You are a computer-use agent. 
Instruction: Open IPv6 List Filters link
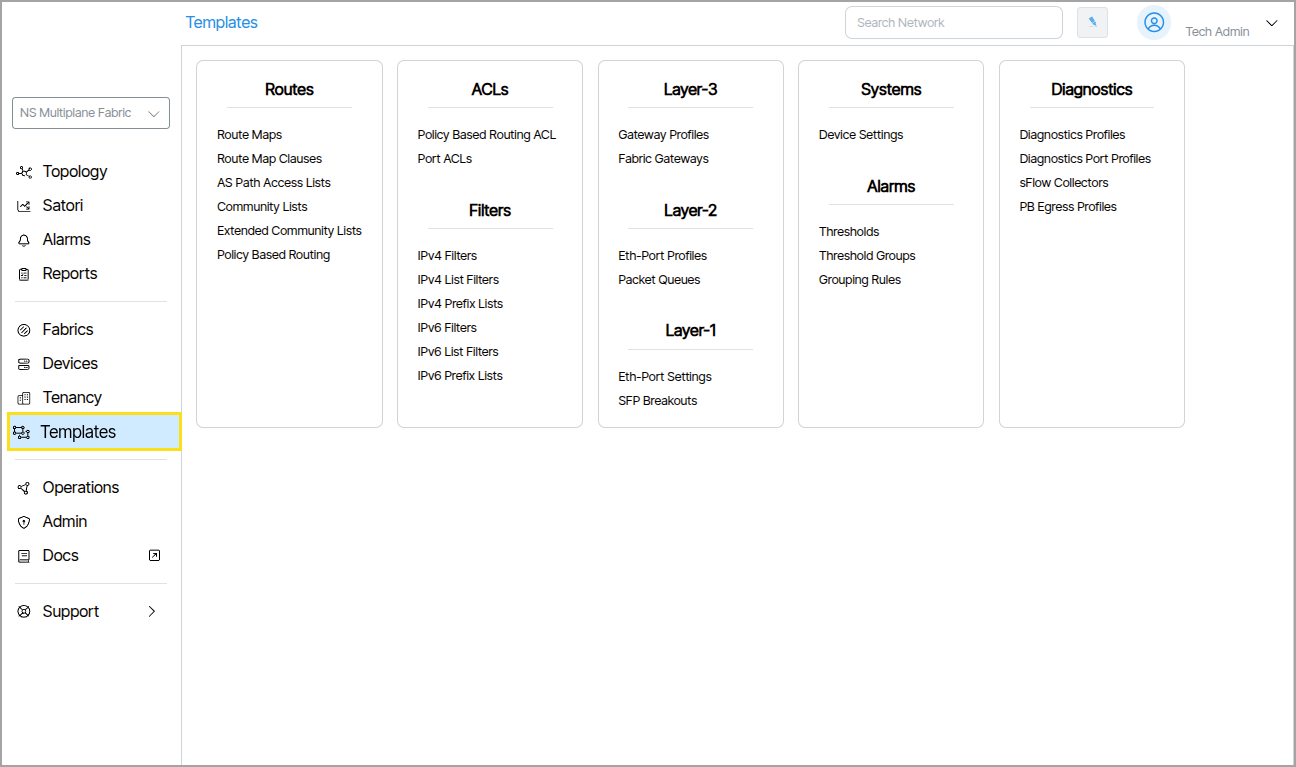[458, 352]
